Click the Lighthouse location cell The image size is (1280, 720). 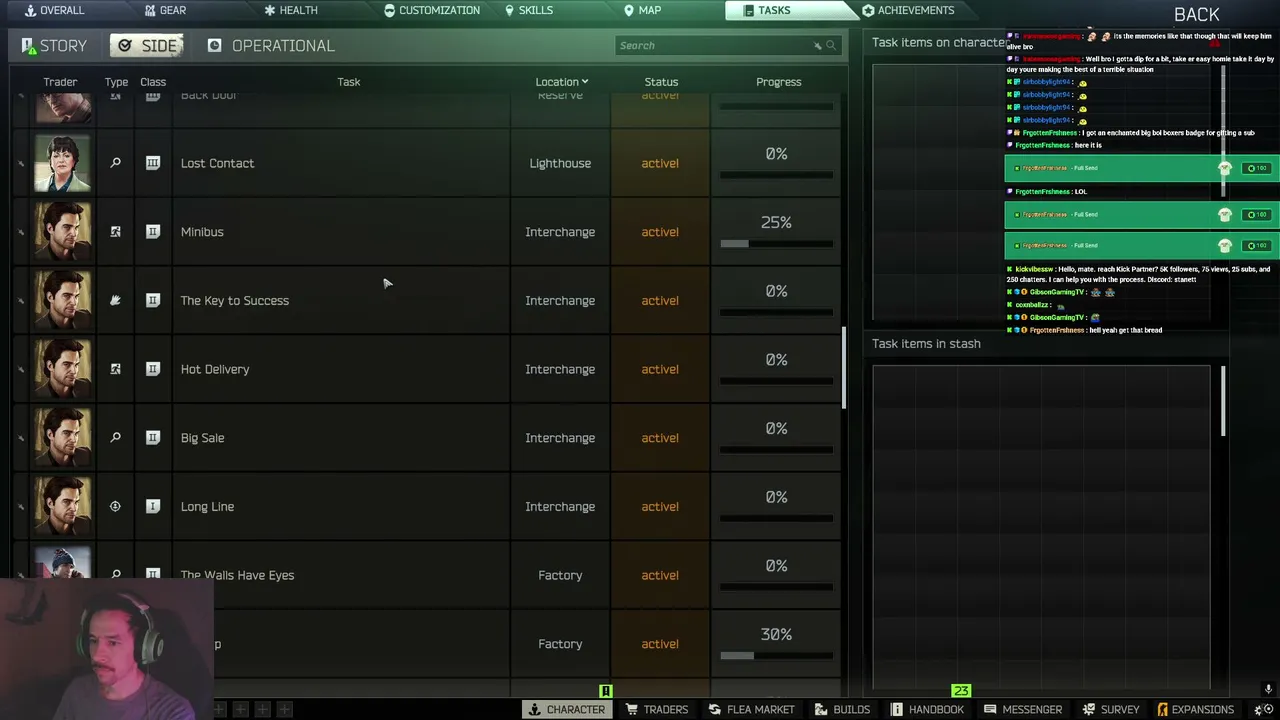click(x=560, y=163)
